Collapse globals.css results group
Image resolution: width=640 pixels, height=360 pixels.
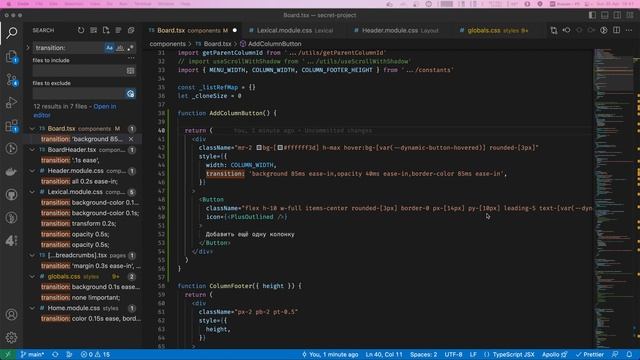pos(32,276)
